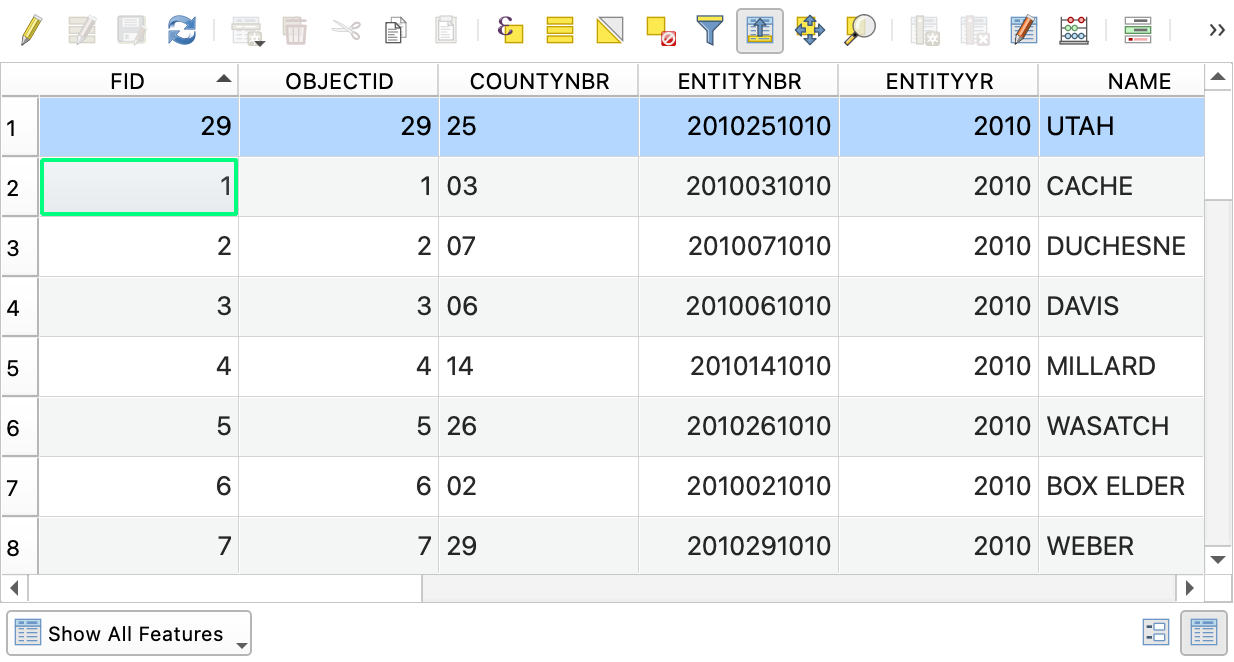The image size is (1234, 662).
Task: Open select features by expression
Action: coord(510,30)
